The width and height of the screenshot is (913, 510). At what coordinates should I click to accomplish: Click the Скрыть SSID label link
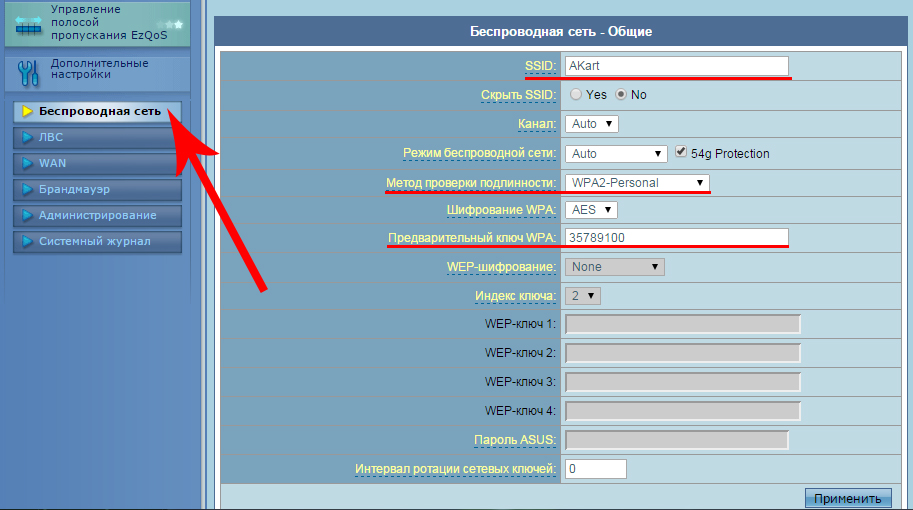coord(518,95)
